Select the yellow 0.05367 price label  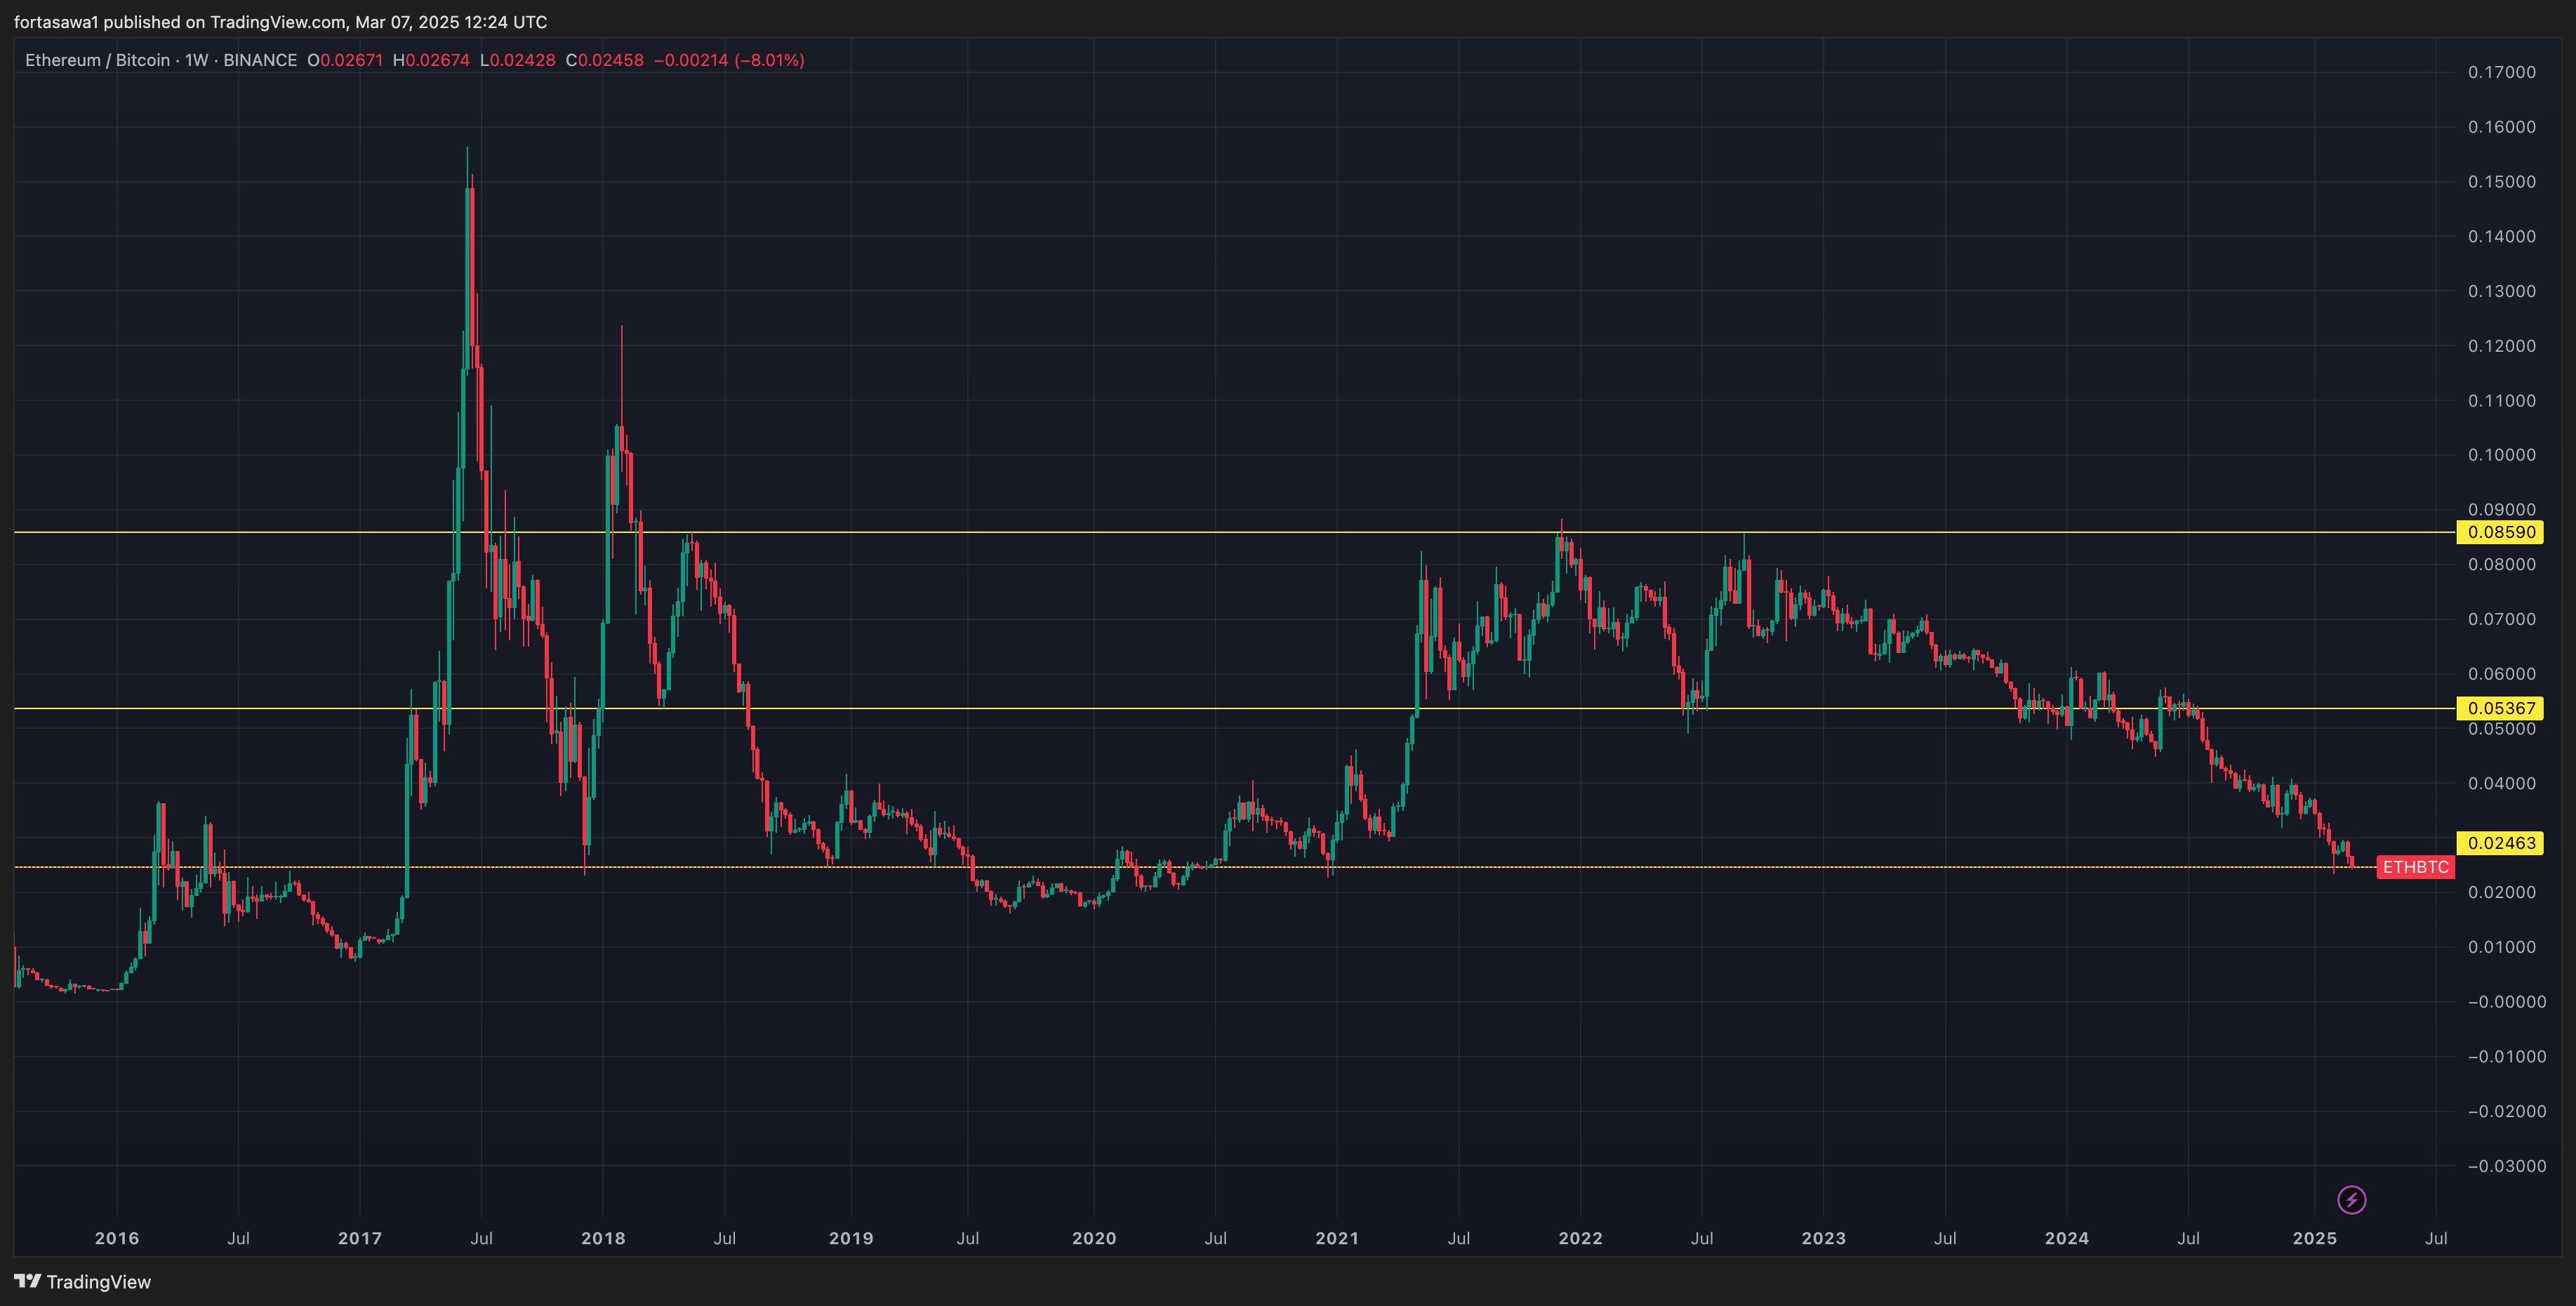(x=2501, y=708)
